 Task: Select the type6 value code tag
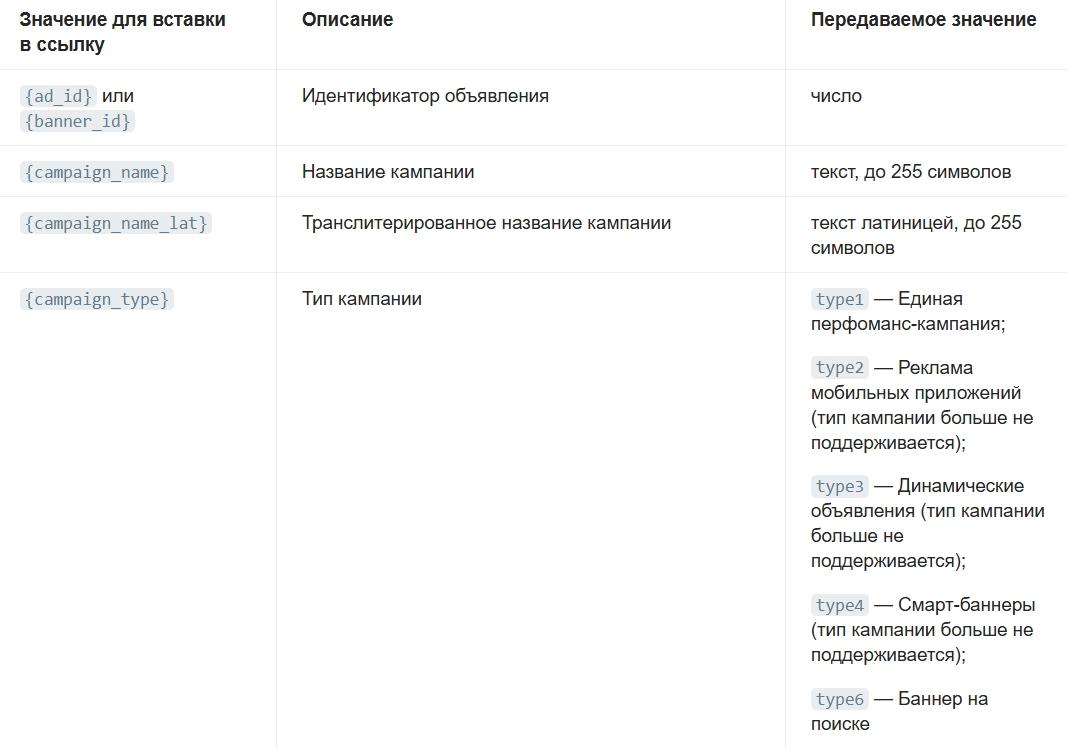click(x=839, y=699)
